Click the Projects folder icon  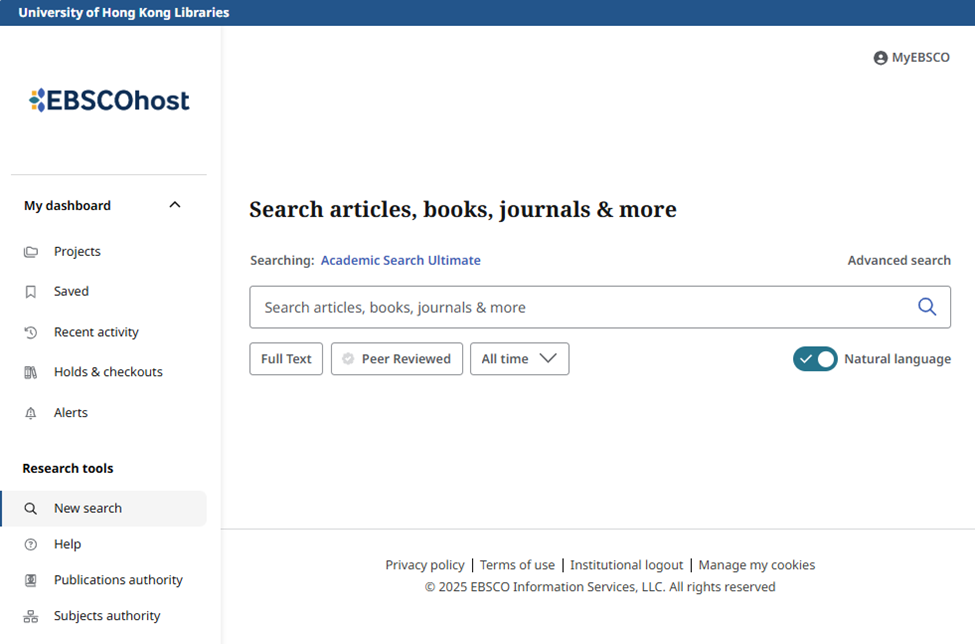point(30,252)
